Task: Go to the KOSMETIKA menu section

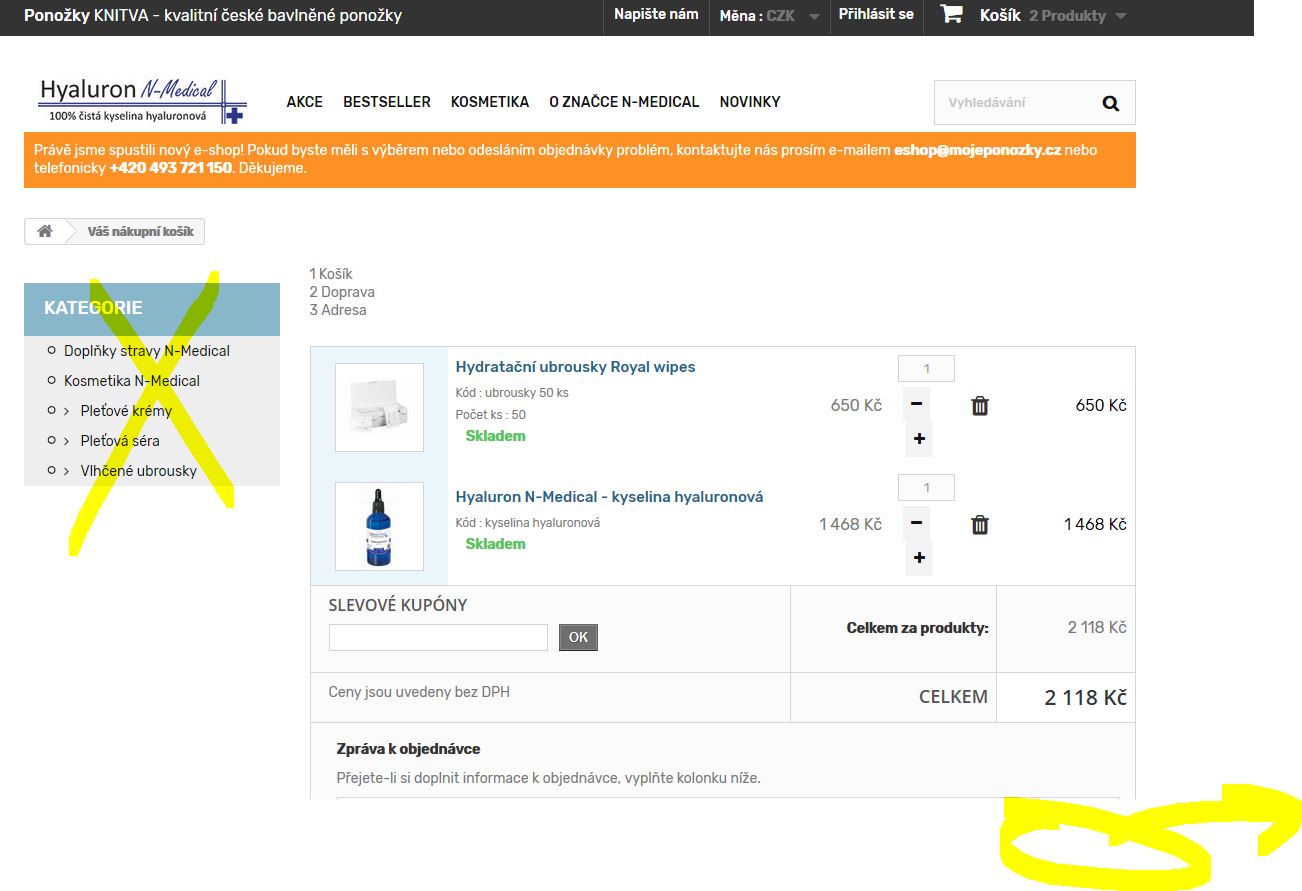Action: 489,102
